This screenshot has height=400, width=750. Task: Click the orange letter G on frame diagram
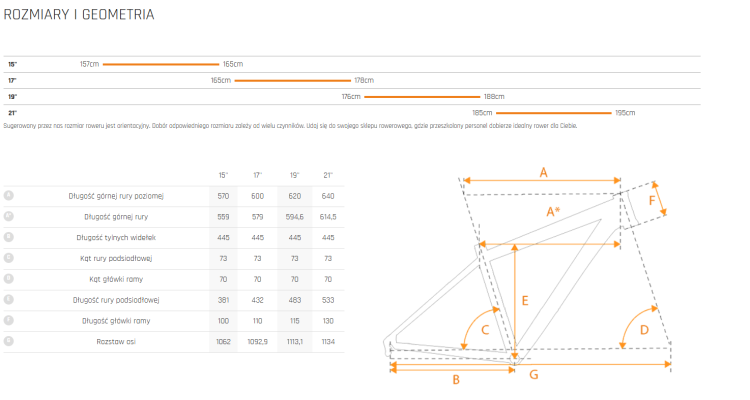[534, 375]
